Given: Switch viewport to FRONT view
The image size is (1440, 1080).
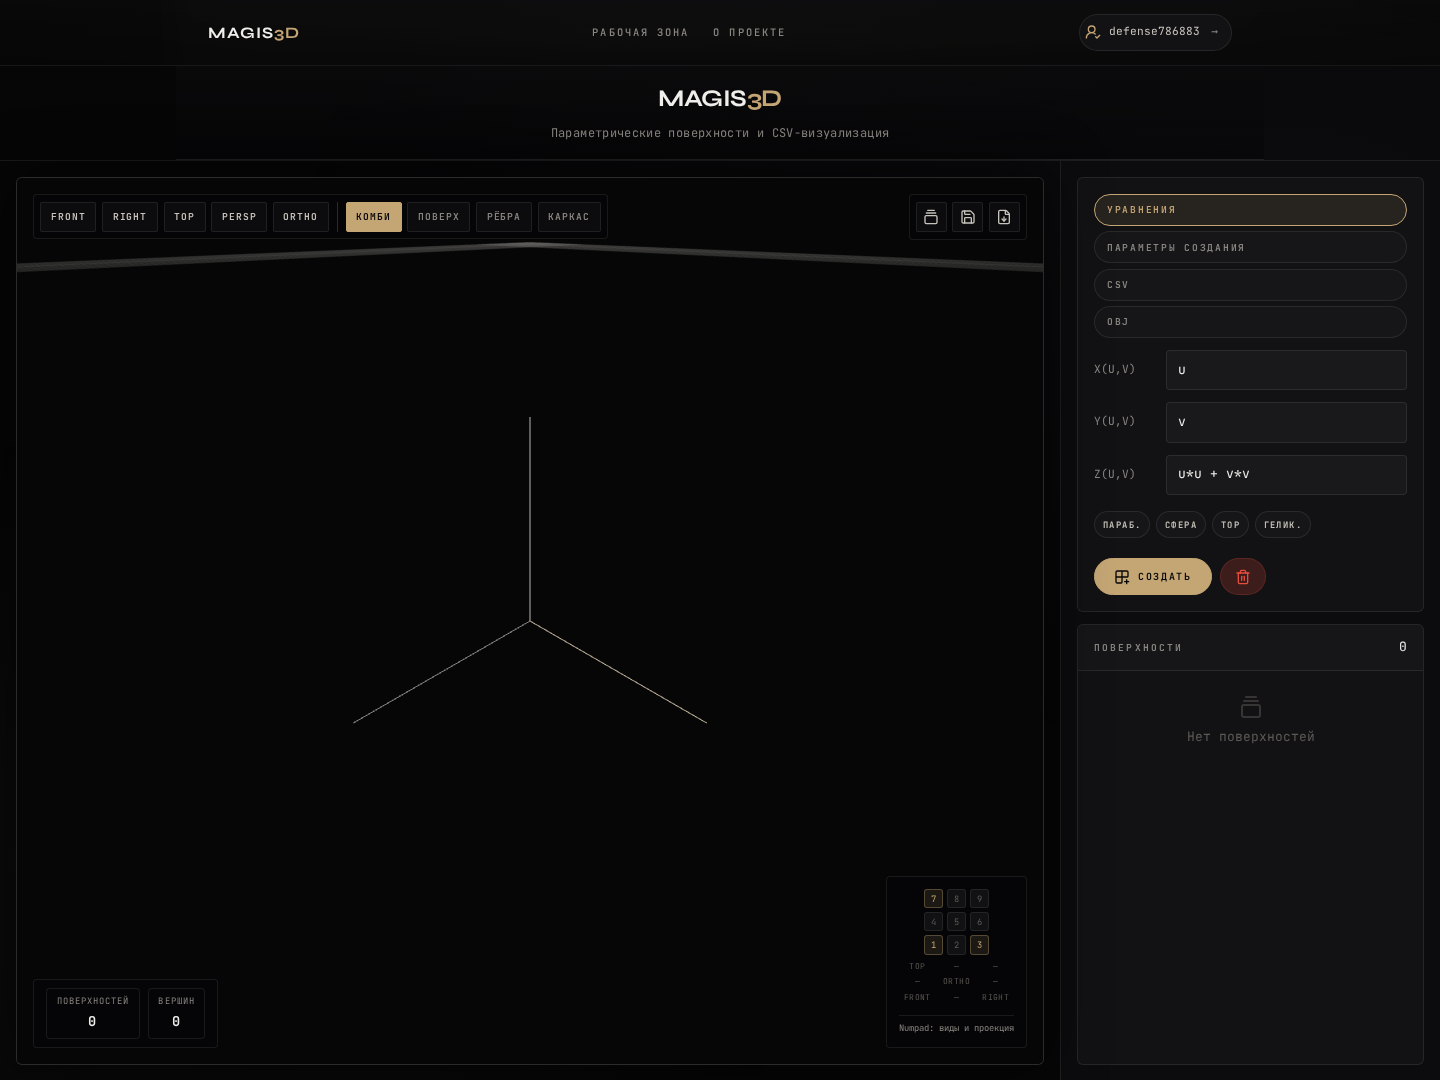Looking at the screenshot, I should coord(68,217).
